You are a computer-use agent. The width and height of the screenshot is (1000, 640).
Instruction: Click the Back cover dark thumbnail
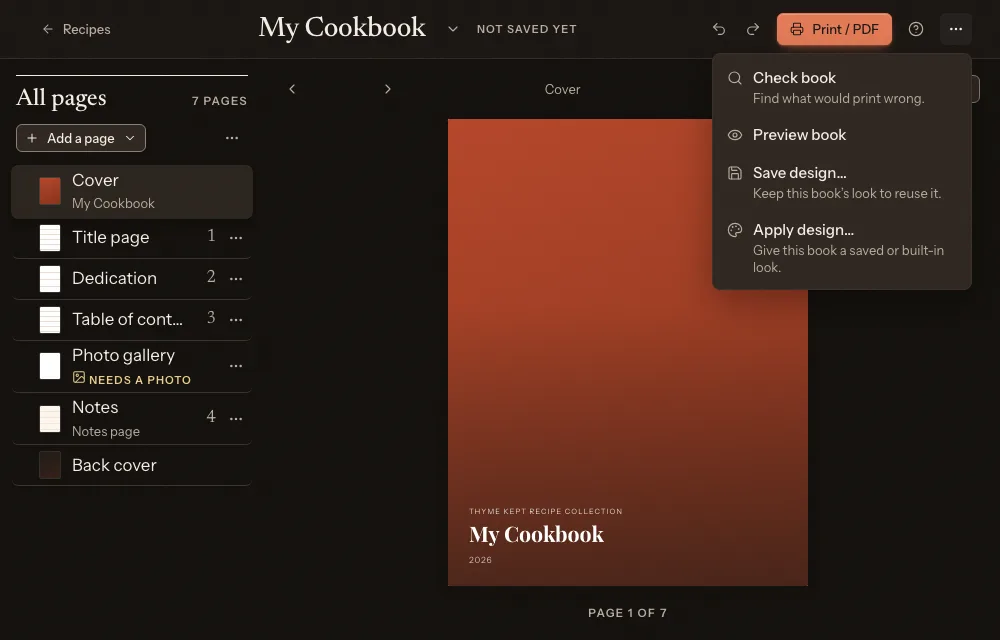(50, 465)
